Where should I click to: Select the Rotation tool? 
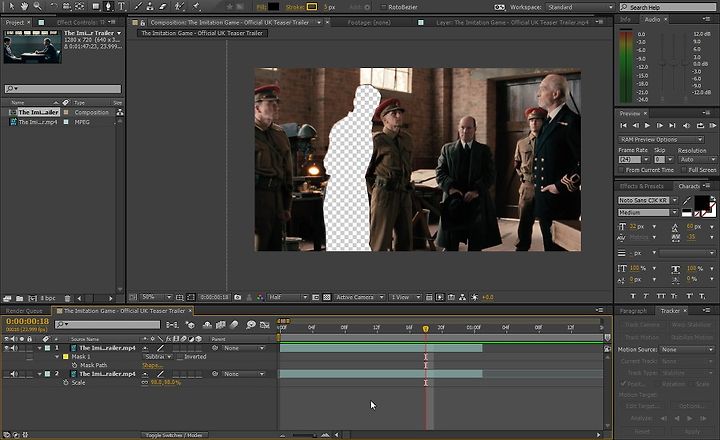pyautogui.click(x=54, y=6)
